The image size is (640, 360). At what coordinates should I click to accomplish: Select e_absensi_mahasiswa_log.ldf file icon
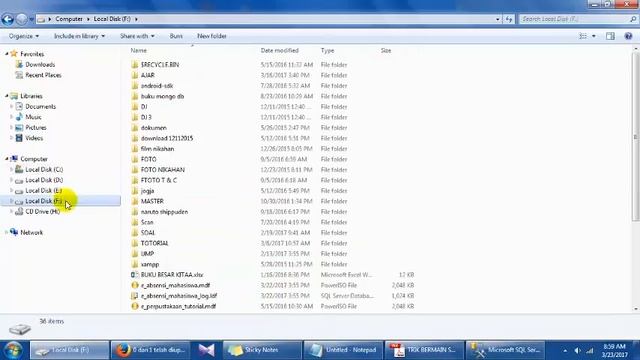(135, 296)
